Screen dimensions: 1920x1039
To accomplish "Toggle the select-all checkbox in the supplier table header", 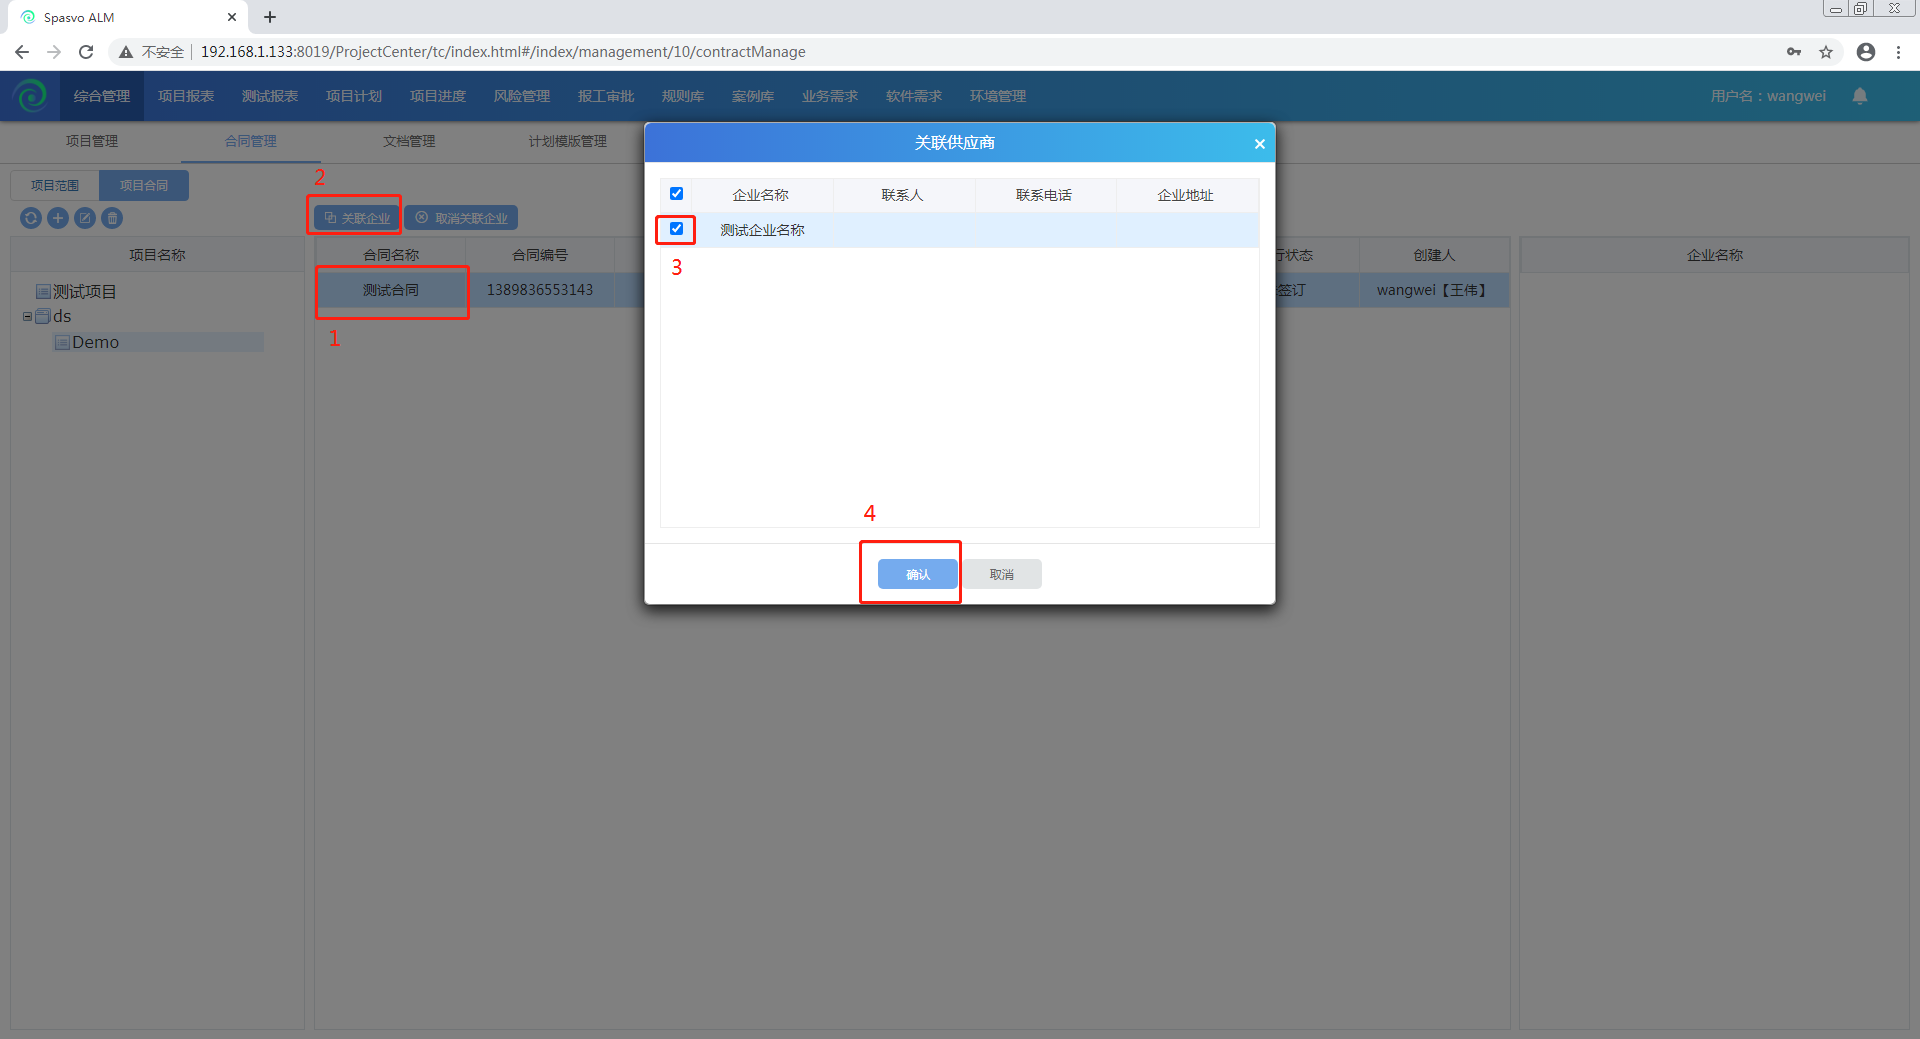I will [x=676, y=194].
